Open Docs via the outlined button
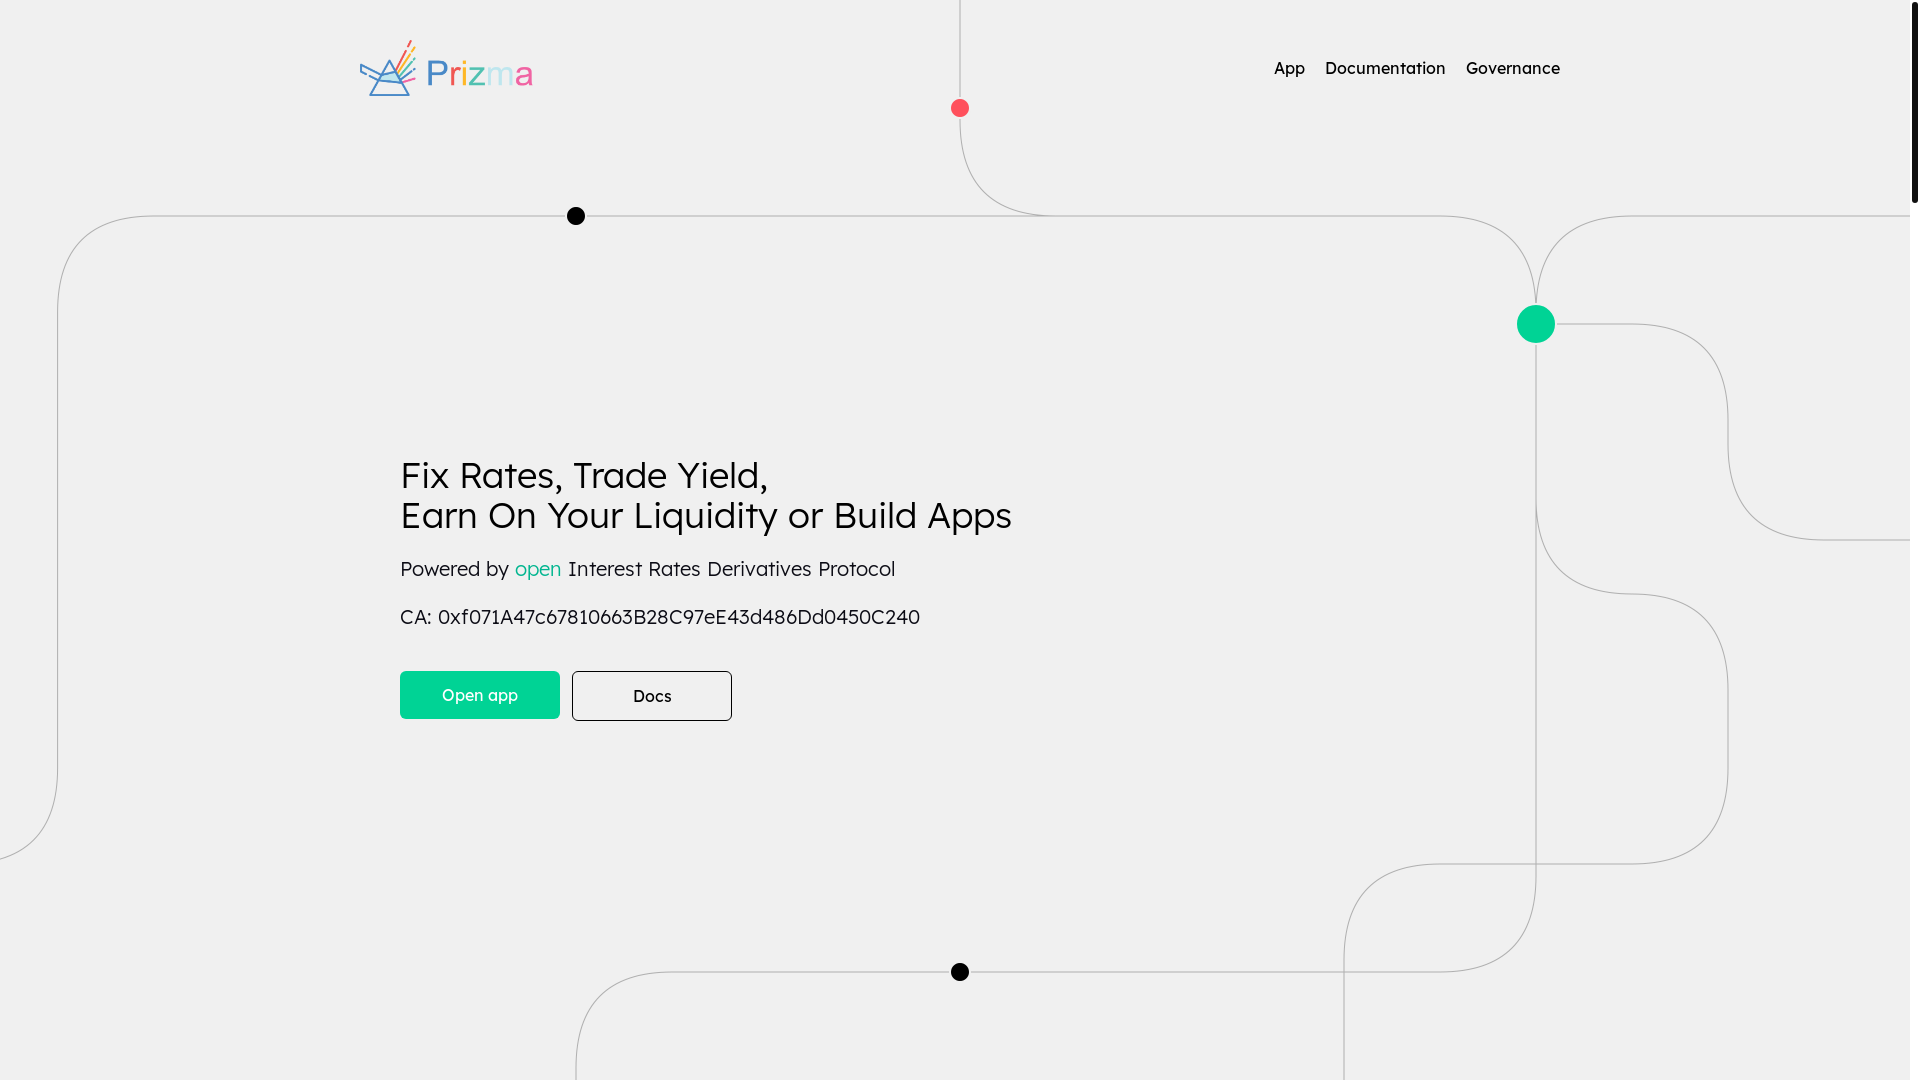1920x1080 pixels. [x=652, y=696]
